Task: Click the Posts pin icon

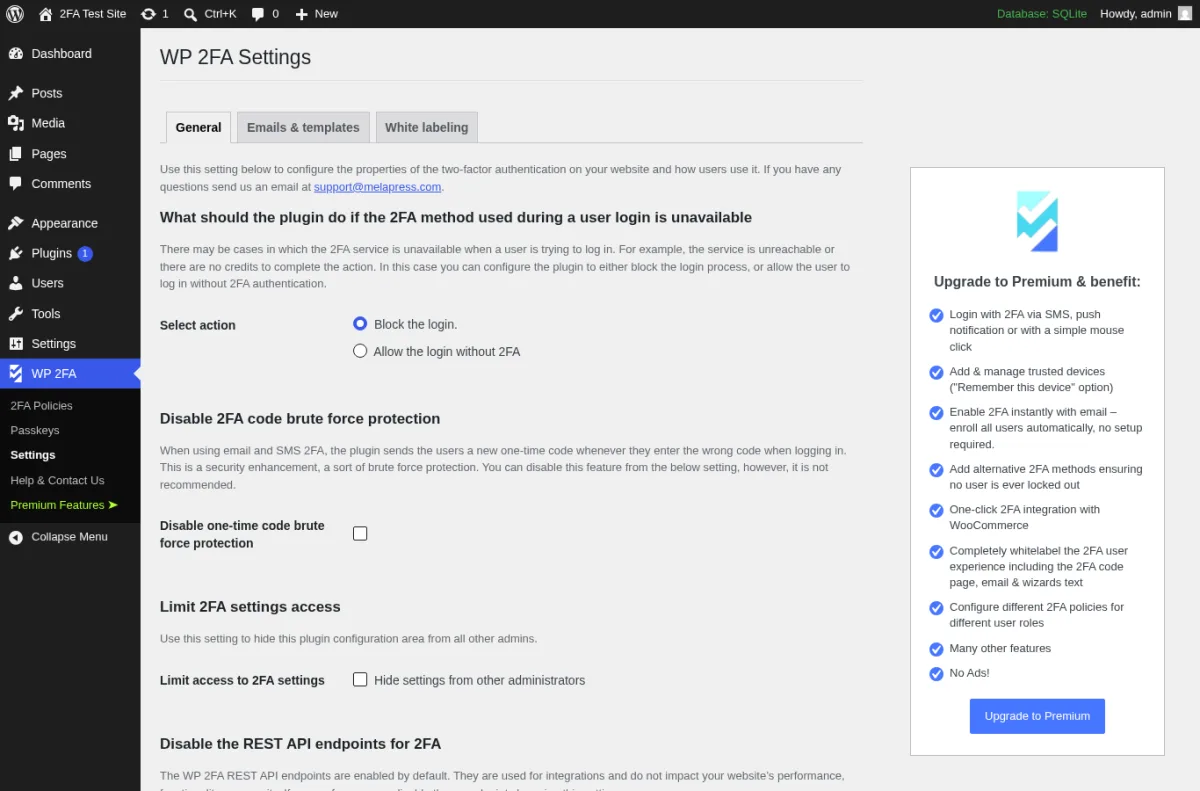Action: [16, 93]
